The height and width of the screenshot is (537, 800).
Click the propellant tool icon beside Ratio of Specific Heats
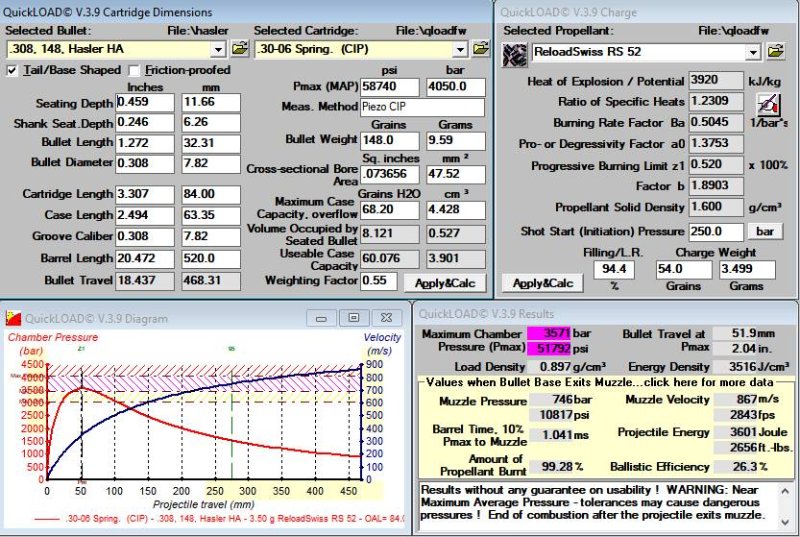tap(768, 104)
